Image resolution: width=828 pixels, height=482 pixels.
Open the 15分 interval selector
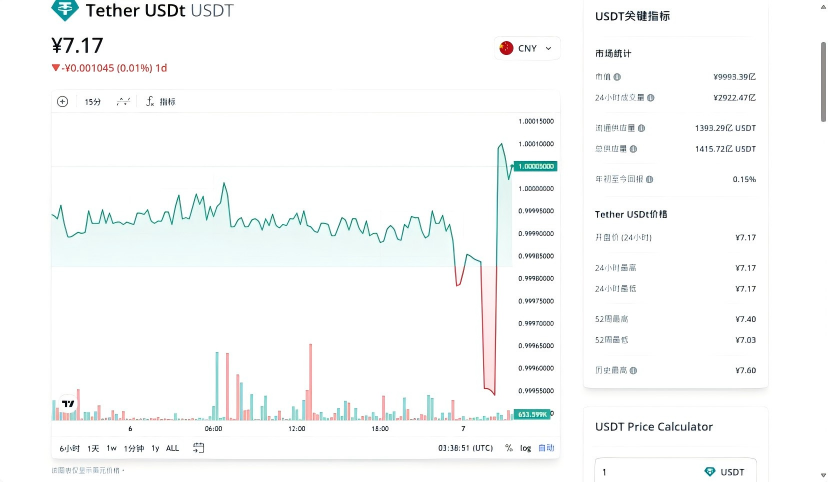click(92, 102)
